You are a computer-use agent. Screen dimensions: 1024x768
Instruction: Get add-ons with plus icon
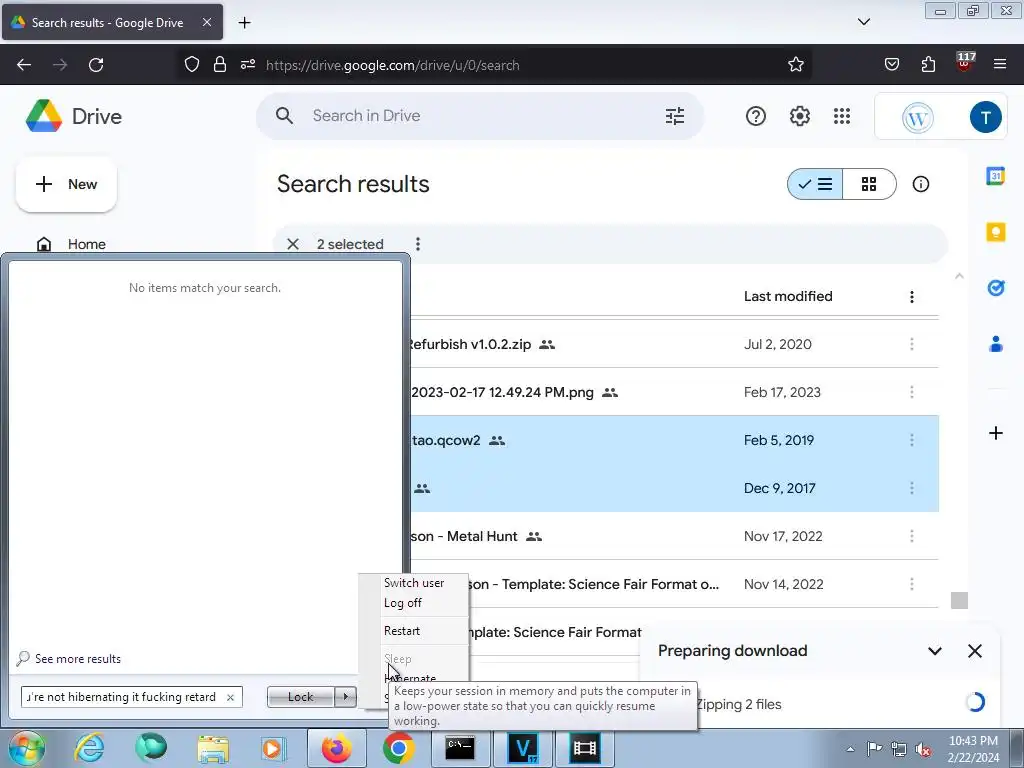(995, 433)
